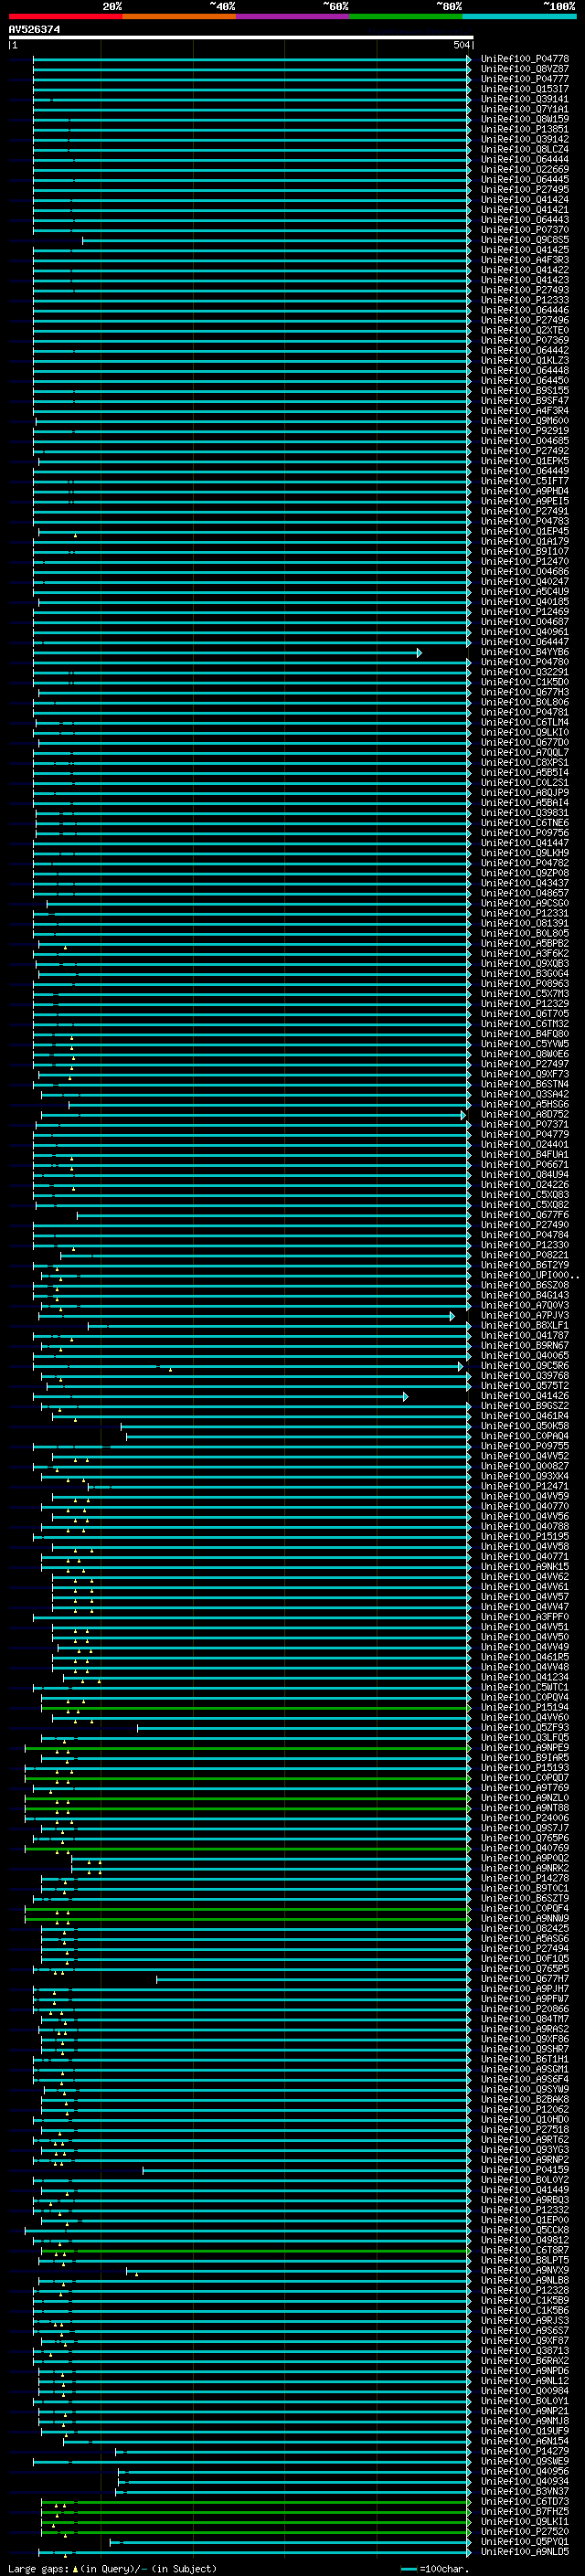Open the hit label UniRef100_P12471

click(x=525, y=1487)
